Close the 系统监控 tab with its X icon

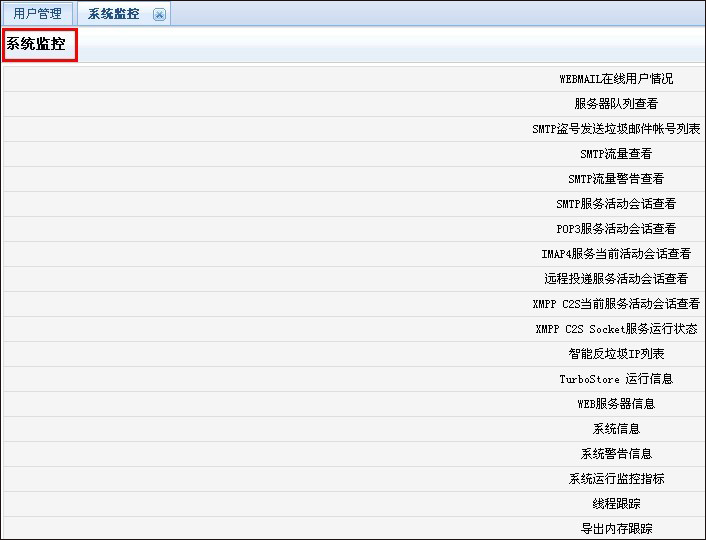tap(159, 14)
